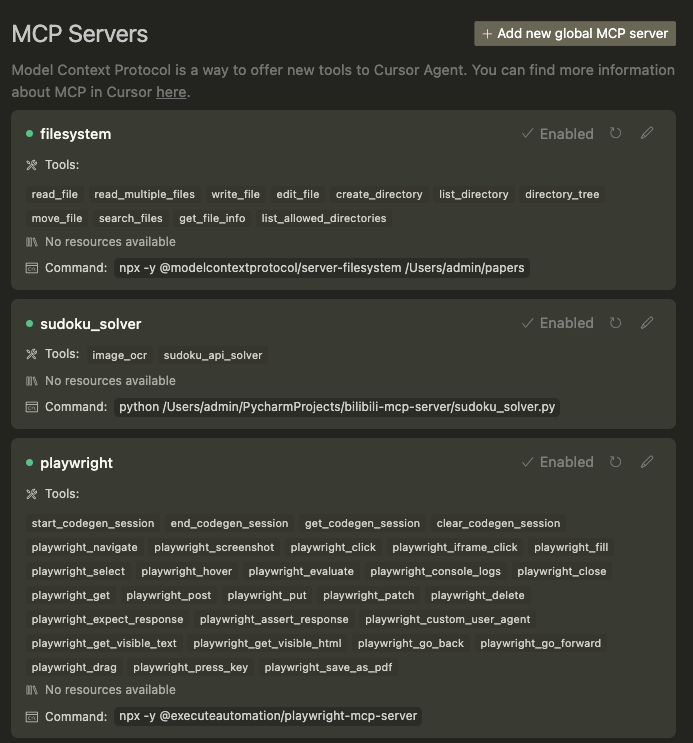Click the playwright pencil edit icon

647,462
